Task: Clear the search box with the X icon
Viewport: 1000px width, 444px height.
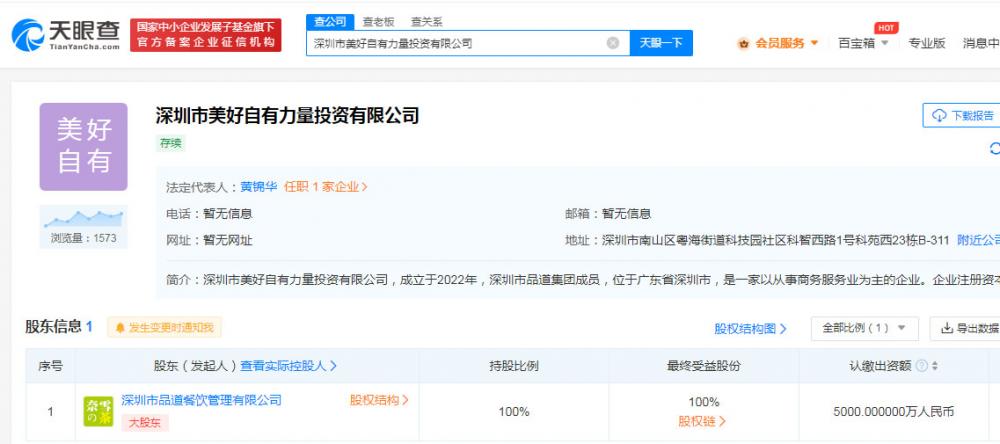Action: pyautogui.click(x=612, y=43)
